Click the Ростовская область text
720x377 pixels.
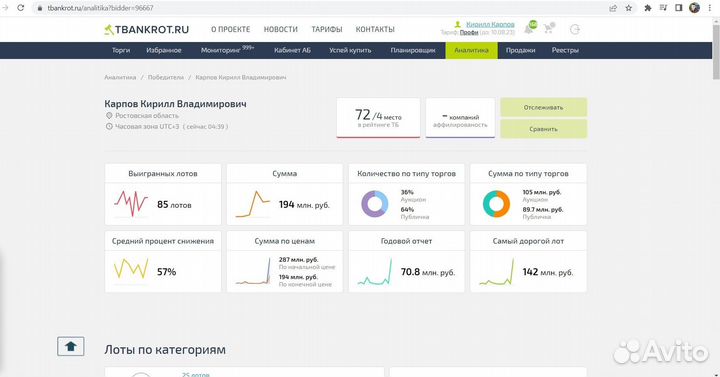(147, 116)
